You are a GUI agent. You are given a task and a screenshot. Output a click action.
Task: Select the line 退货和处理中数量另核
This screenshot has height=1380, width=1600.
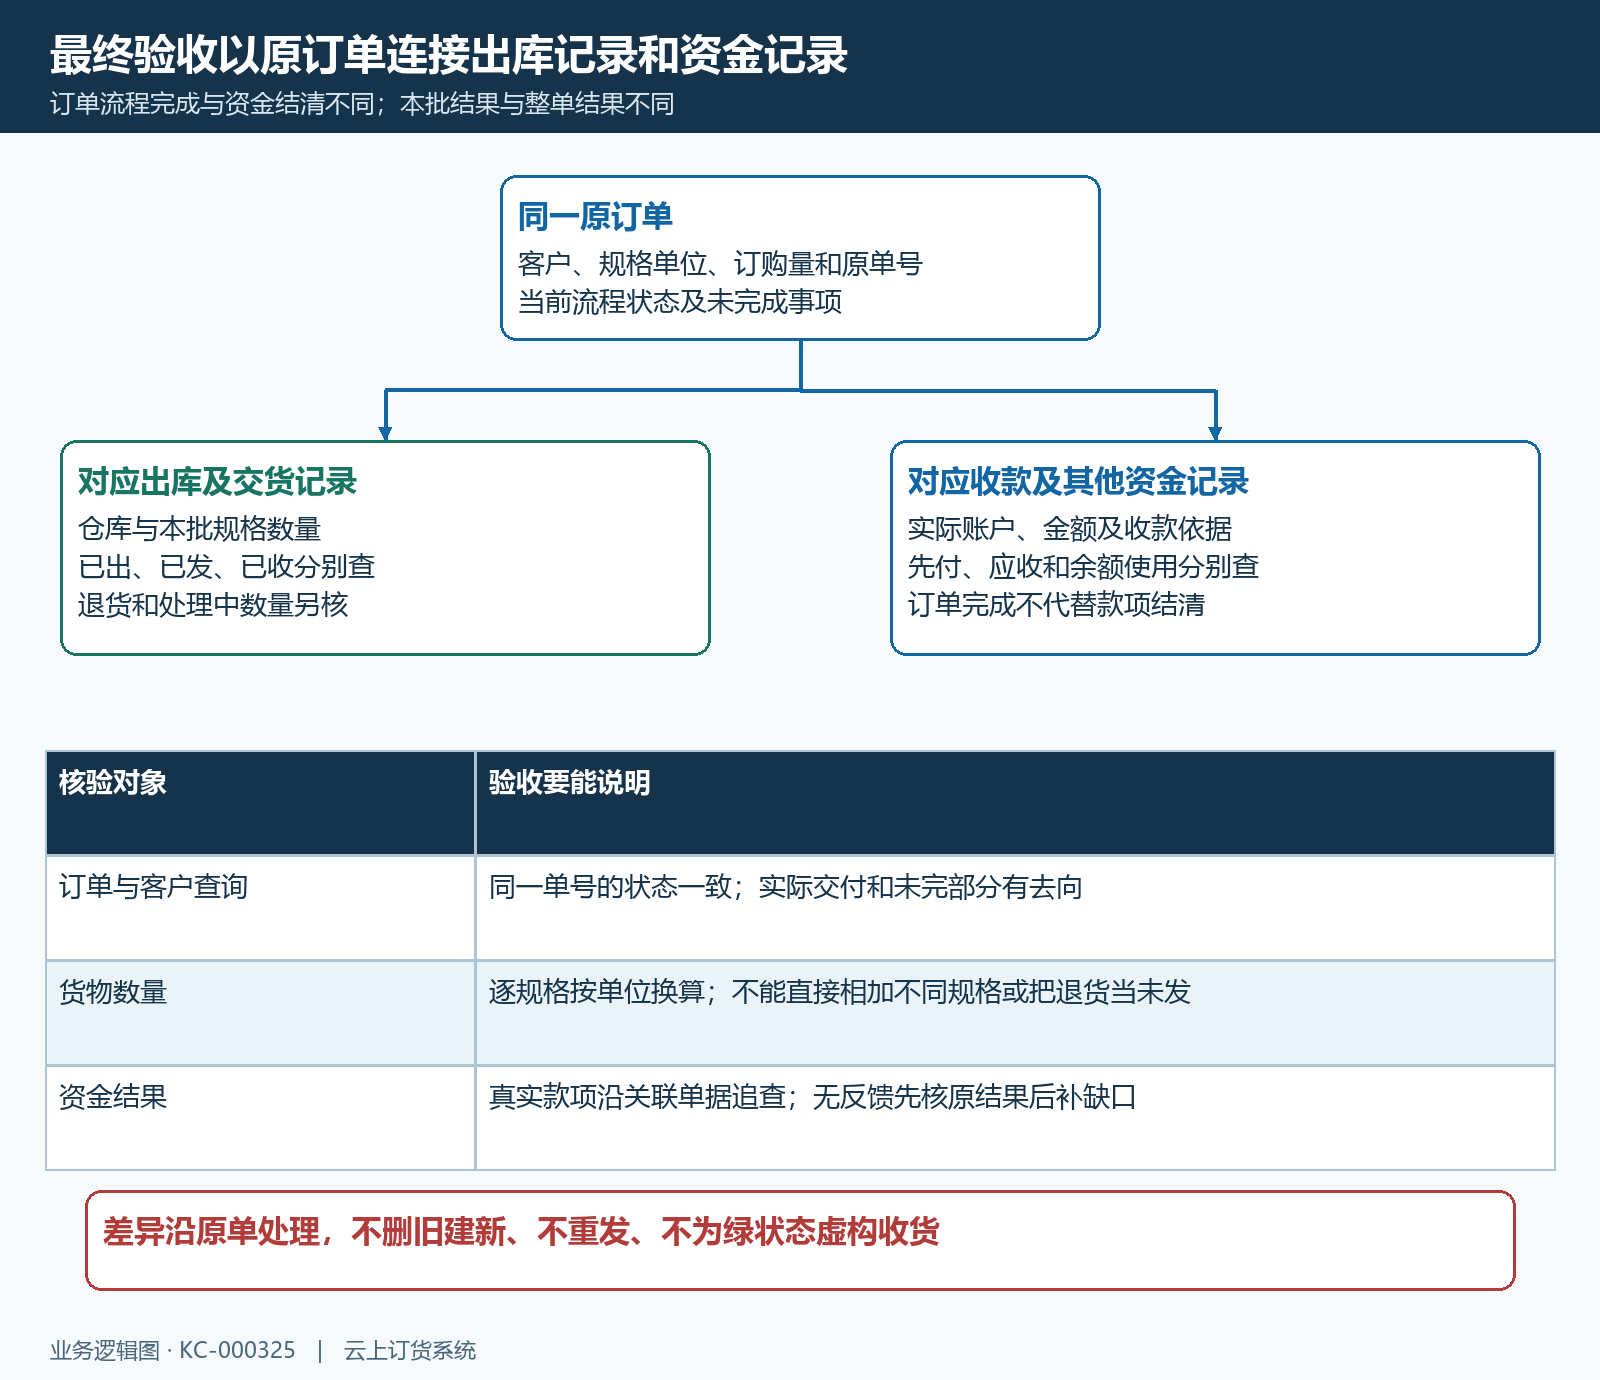213,605
